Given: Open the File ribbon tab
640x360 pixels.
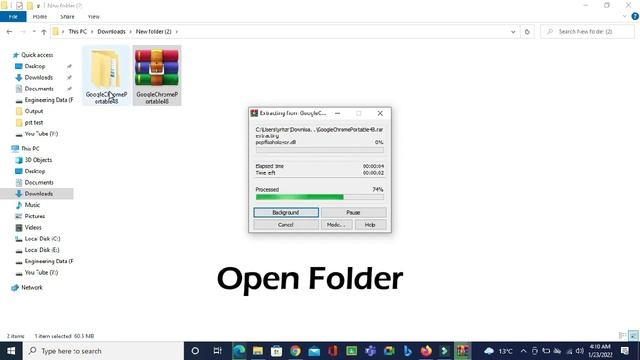Looking at the screenshot, I should [x=13, y=17].
